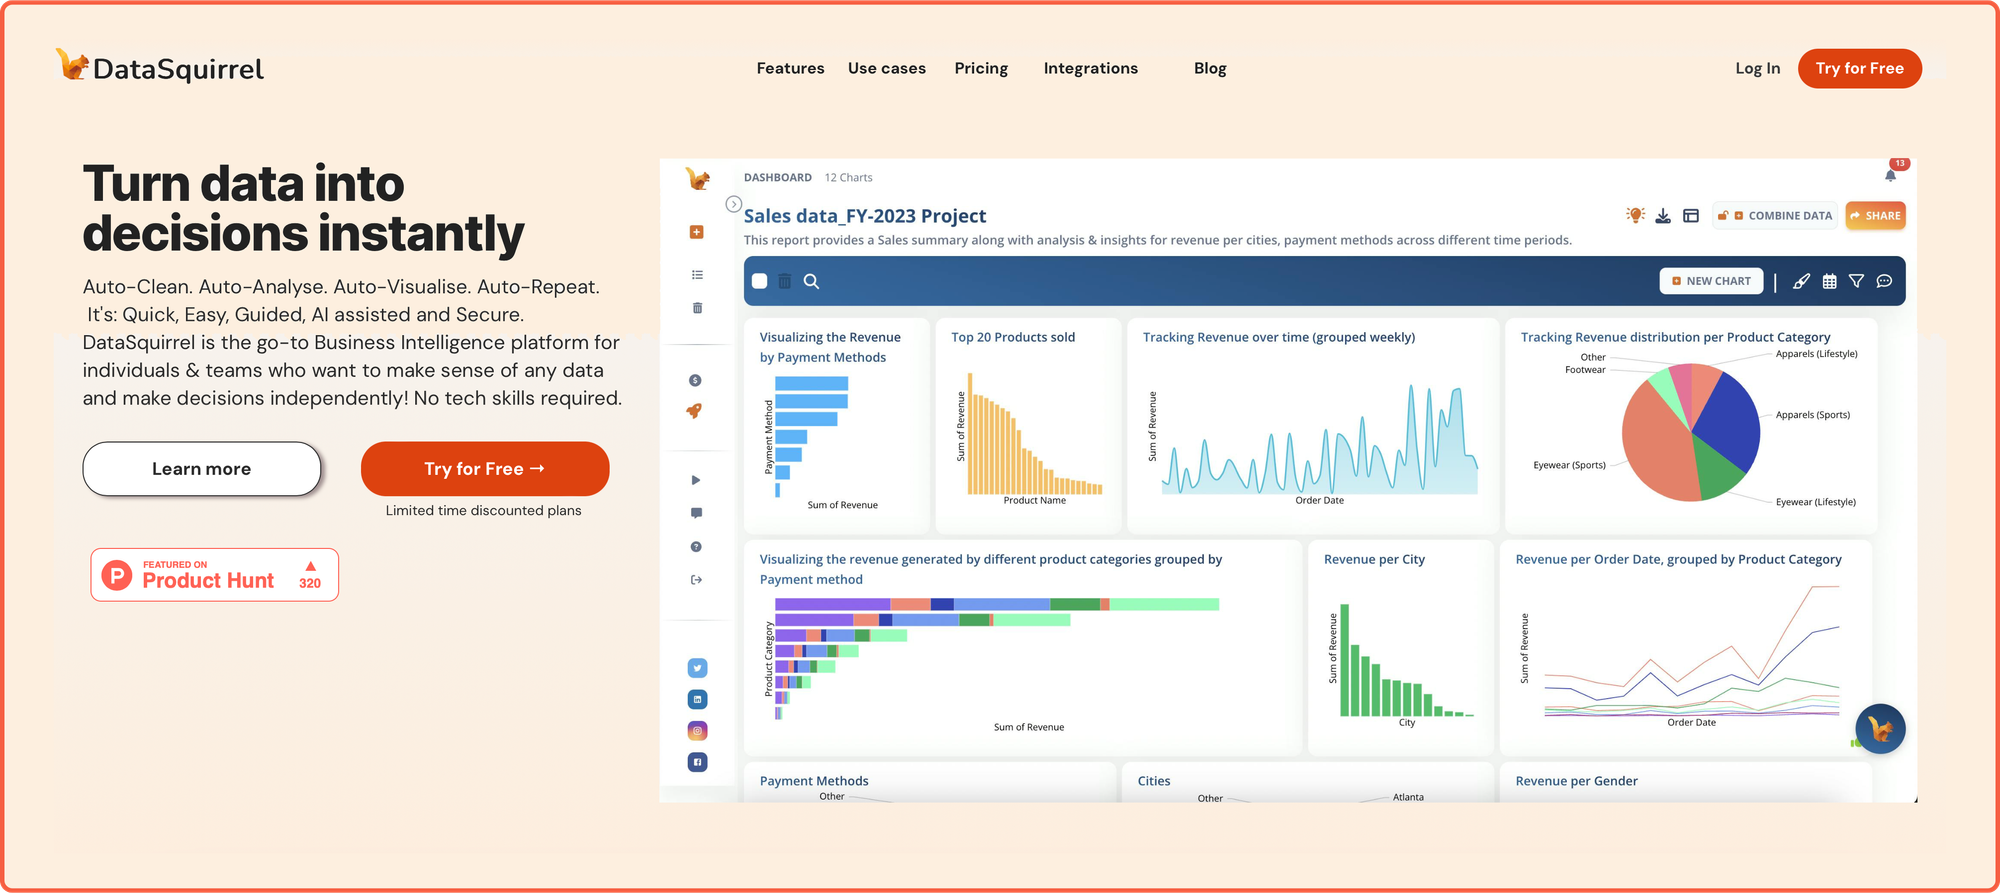
Task: Click the Combine Data button
Action: pyautogui.click(x=1776, y=216)
